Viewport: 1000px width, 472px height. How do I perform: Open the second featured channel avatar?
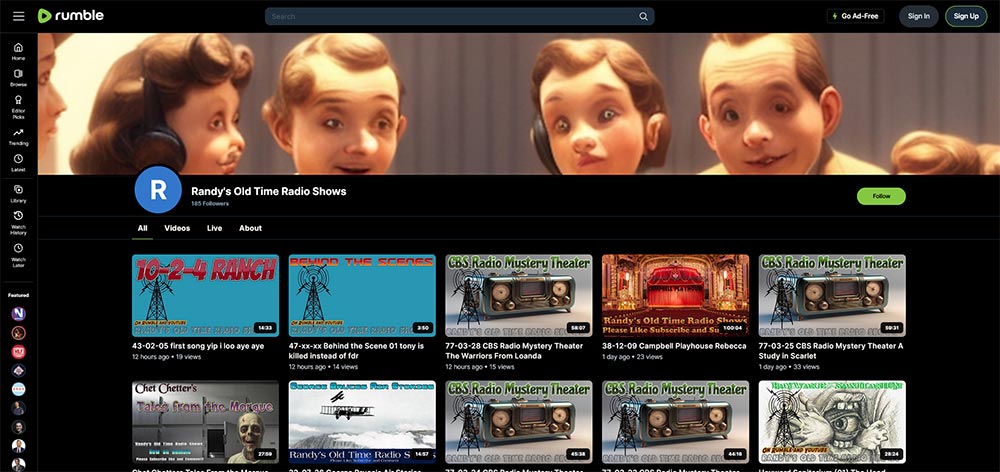tap(18, 332)
